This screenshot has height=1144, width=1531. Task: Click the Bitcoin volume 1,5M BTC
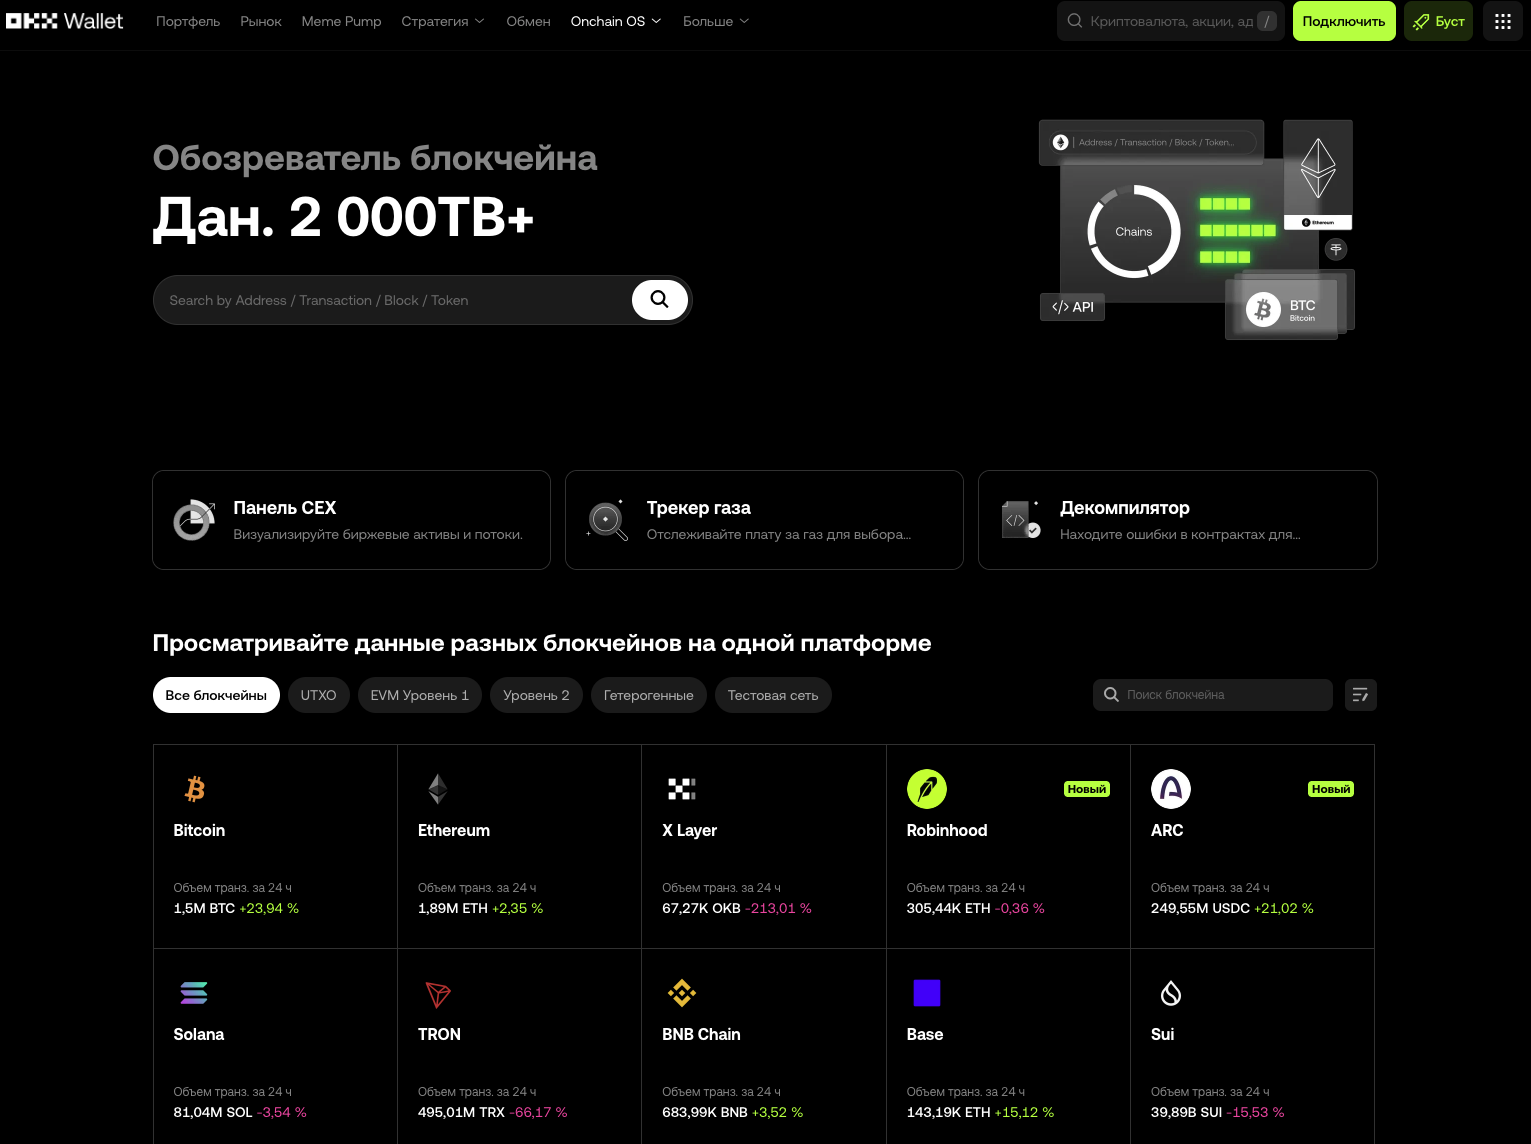(x=204, y=908)
